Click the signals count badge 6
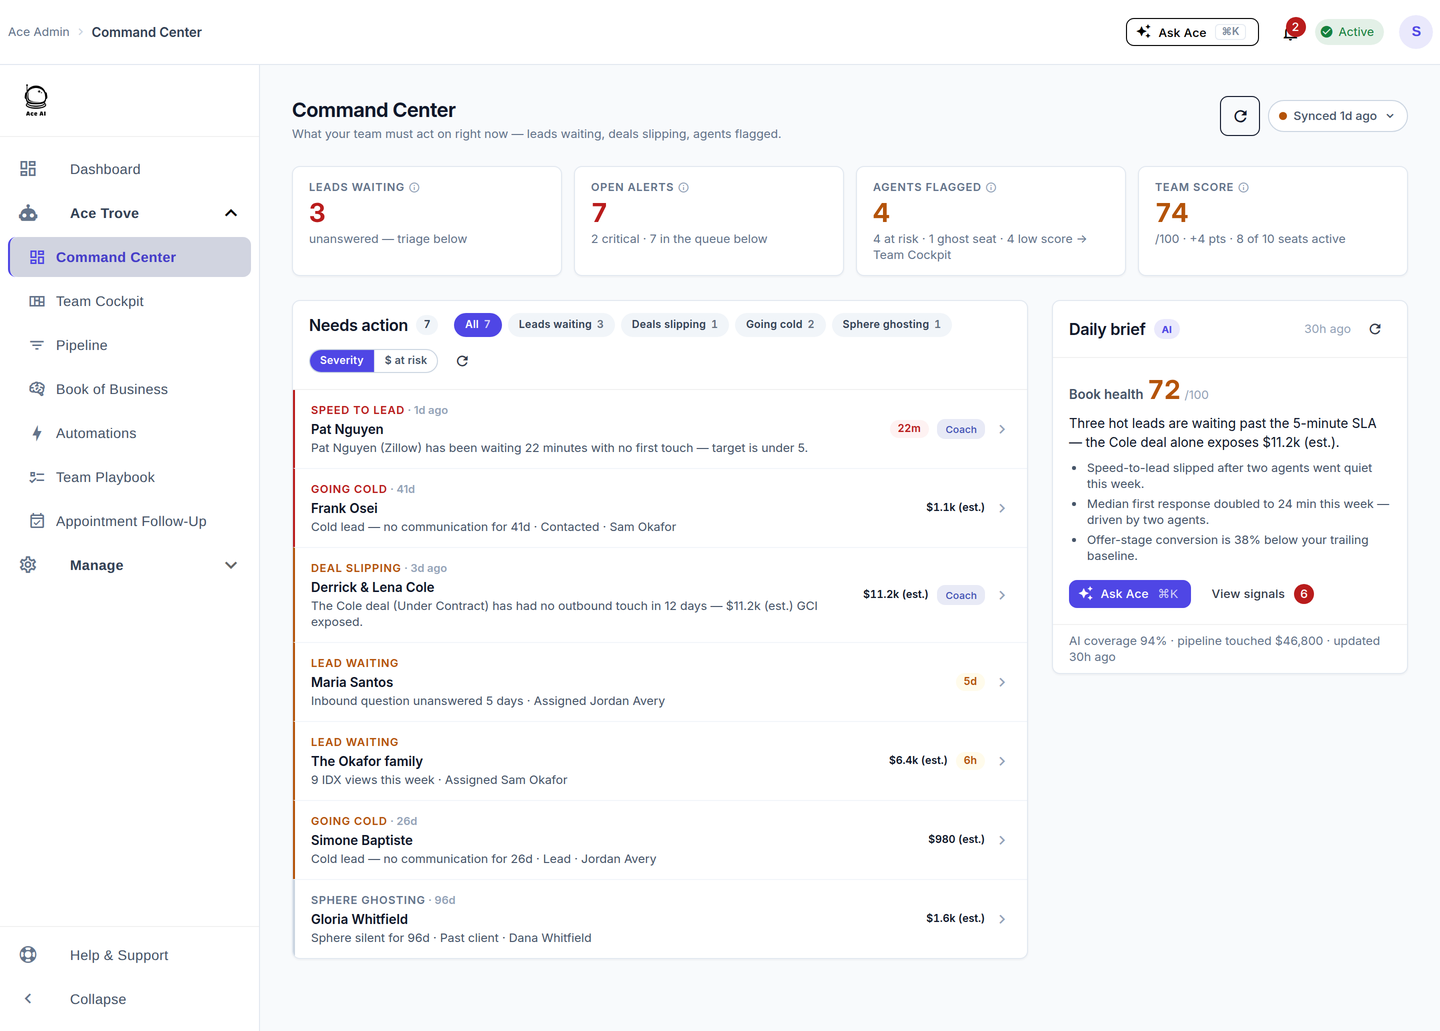This screenshot has width=1440, height=1031. pyautogui.click(x=1304, y=594)
